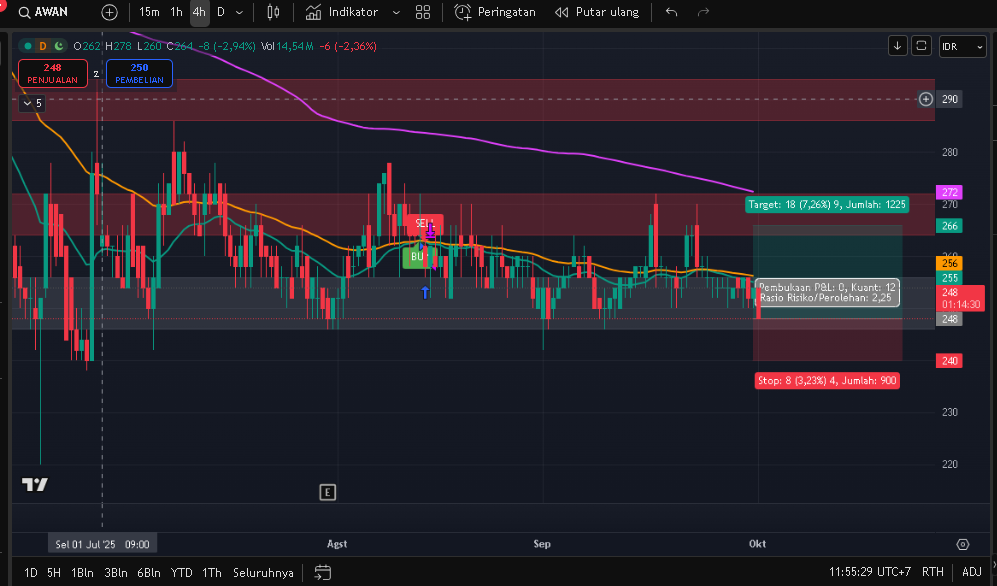This screenshot has width=997, height=586.
Task: Click the red 240 stop price label
Action: coord(949,361)
